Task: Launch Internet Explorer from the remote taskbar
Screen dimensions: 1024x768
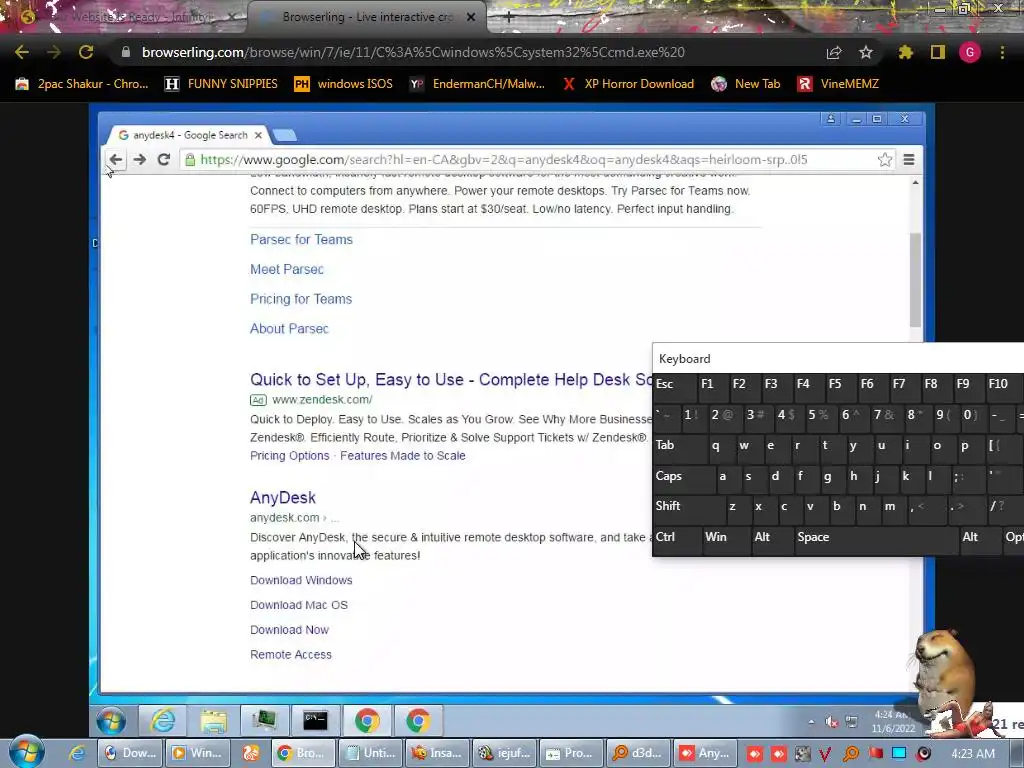Action: coord(163,721)
